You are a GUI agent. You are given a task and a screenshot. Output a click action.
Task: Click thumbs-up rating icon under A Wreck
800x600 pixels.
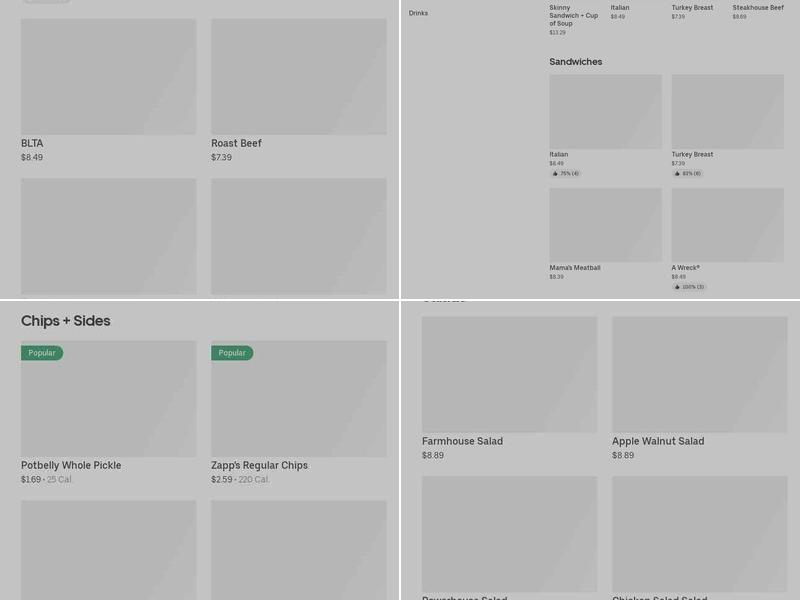(677, 287)
